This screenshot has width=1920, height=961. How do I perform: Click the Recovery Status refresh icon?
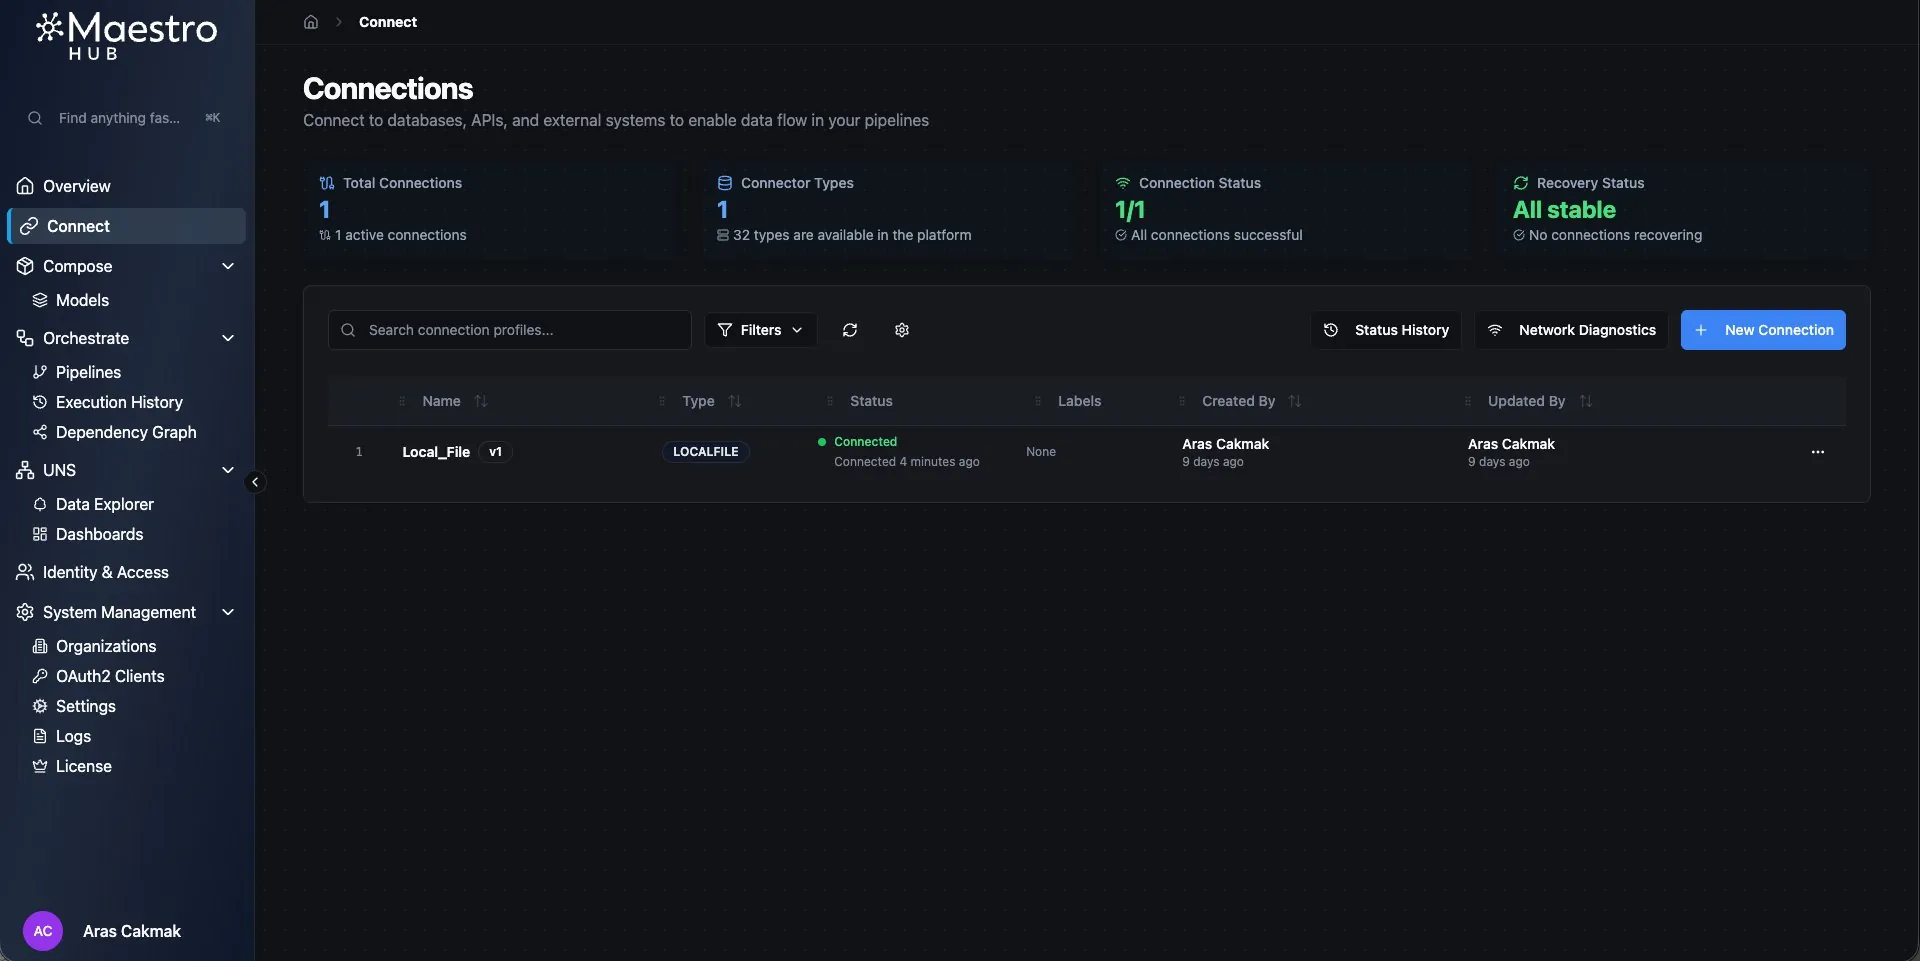pyautogui.click(x=1521, y=183)
